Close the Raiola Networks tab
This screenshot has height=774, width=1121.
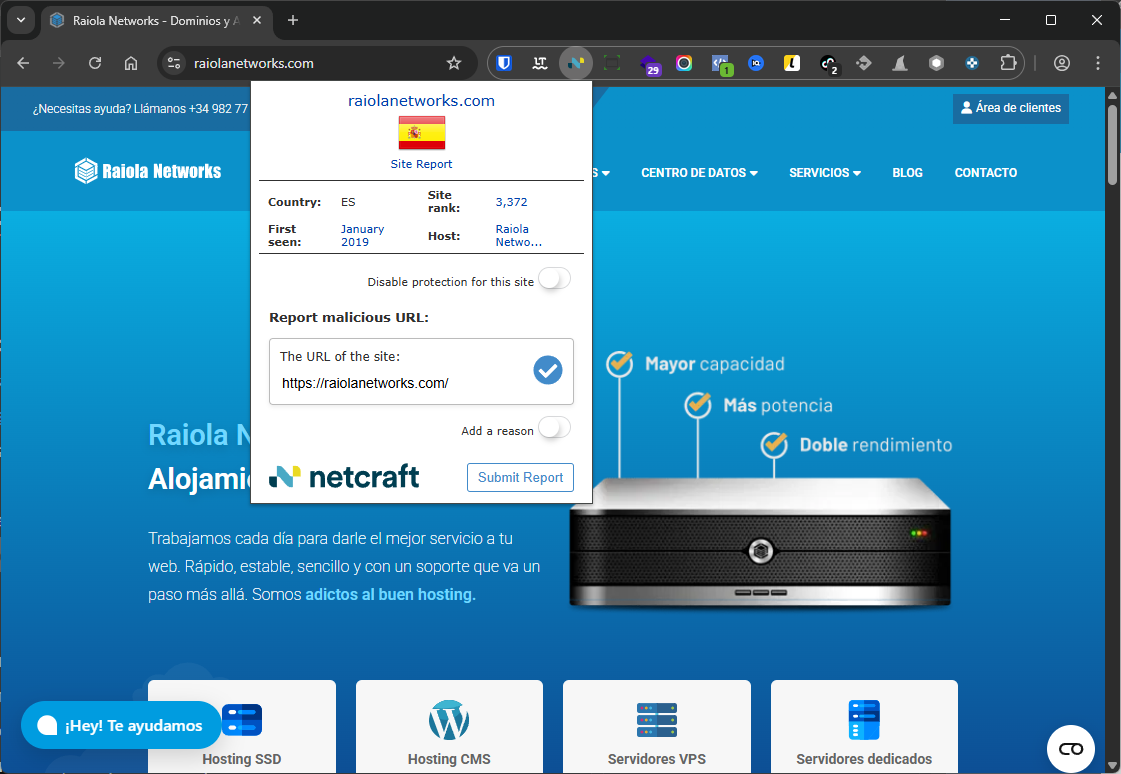click(257, 21)
